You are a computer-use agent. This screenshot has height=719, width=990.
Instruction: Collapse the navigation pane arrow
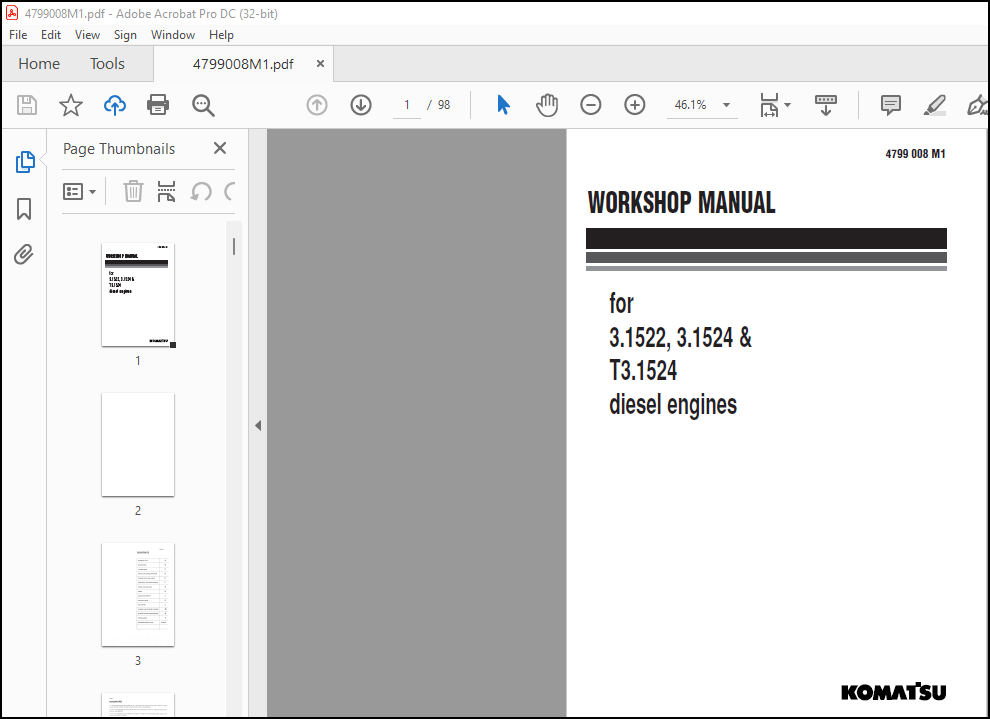(x=258, y=425)
